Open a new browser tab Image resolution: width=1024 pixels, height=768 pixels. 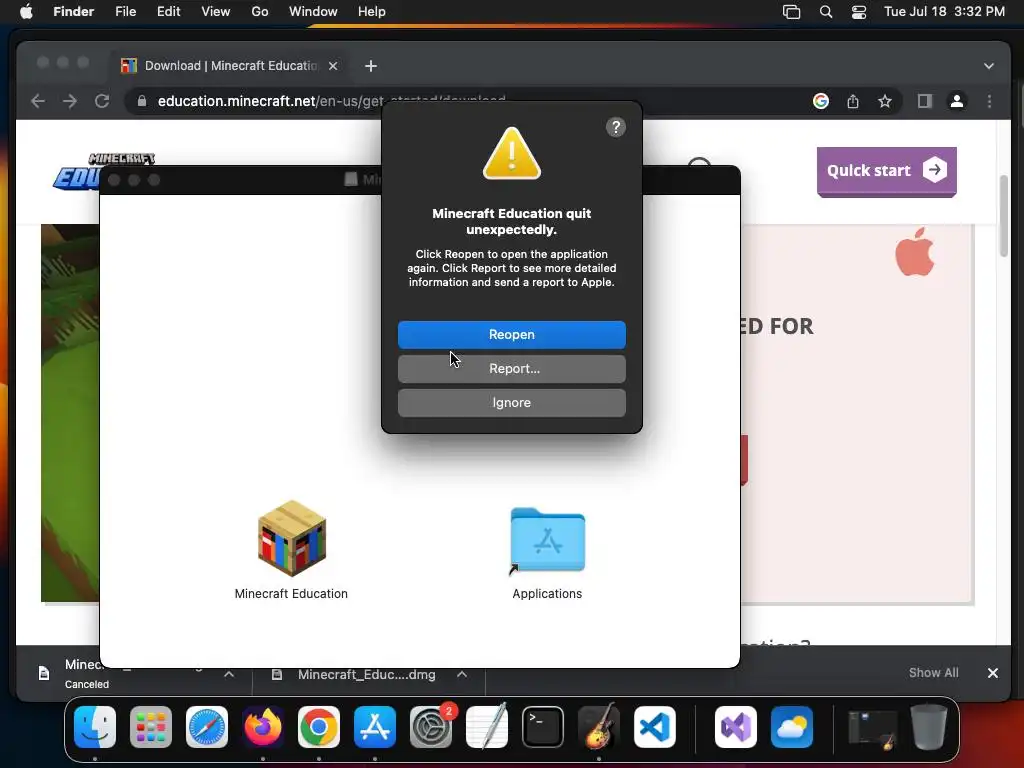click(x=371, y=66)
